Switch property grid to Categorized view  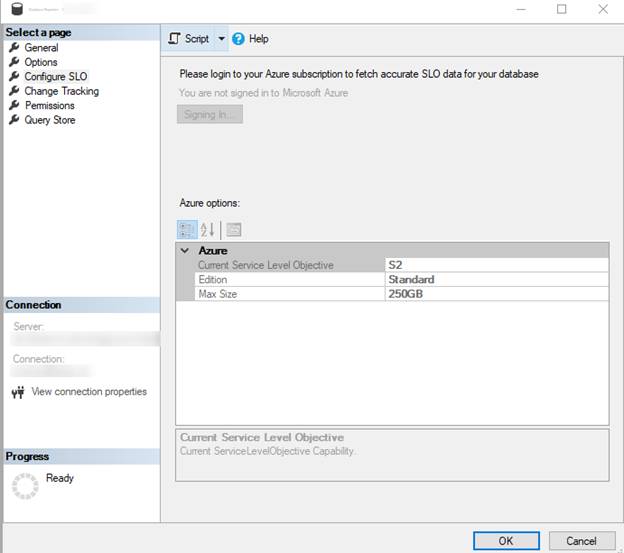(186, 229)
